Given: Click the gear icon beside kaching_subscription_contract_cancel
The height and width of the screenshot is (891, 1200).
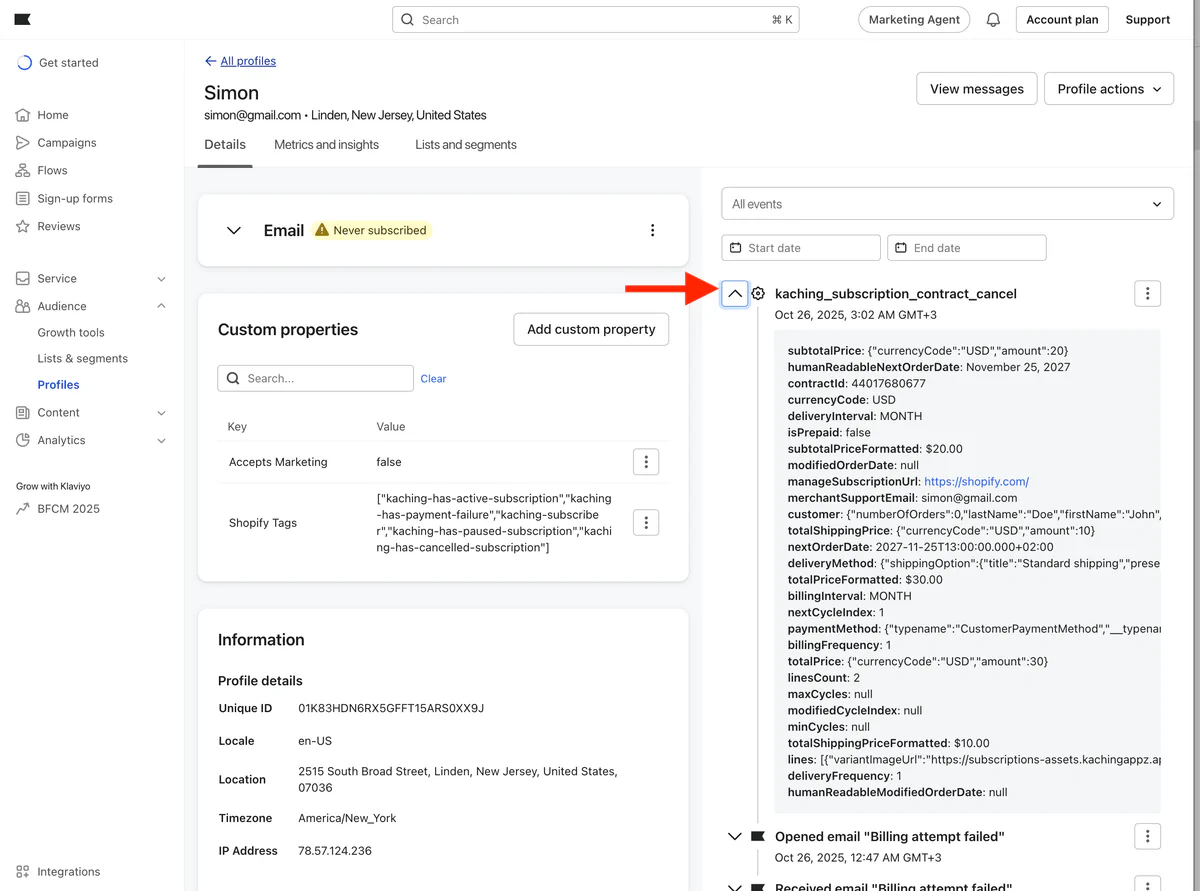Looking at the screenshot, I should 758,294.
